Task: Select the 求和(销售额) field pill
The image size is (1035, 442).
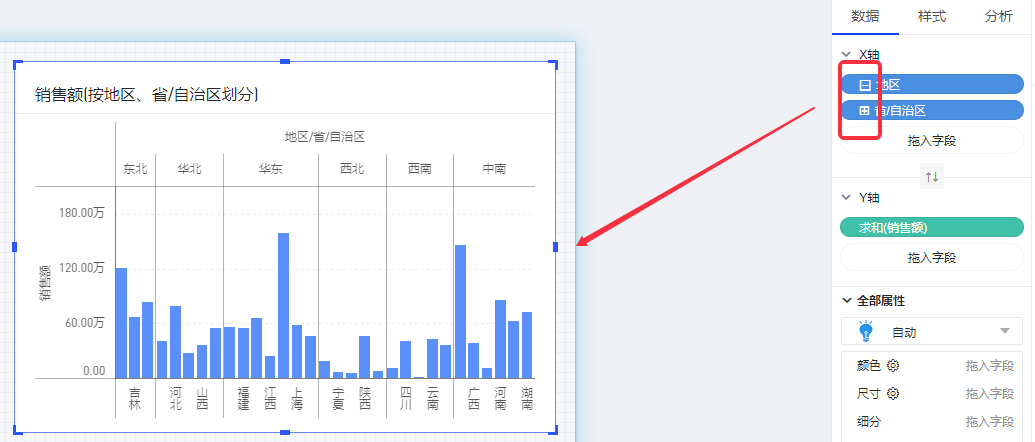Action: coord(932,228)
